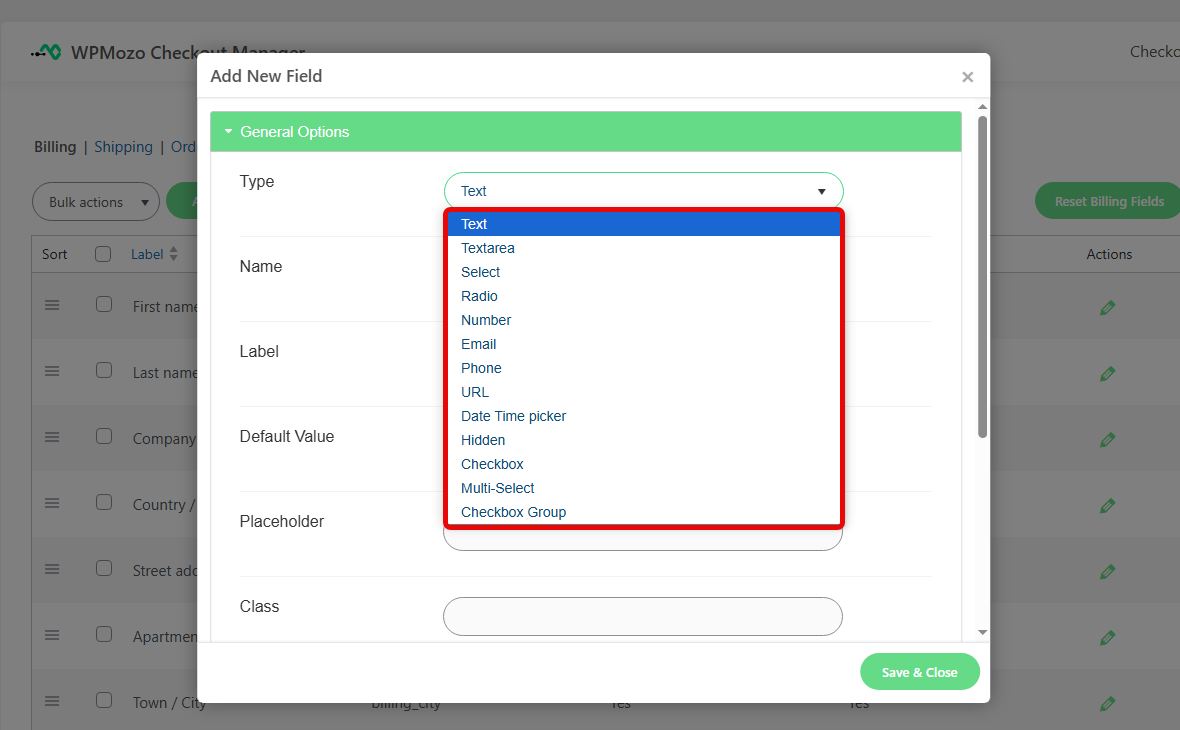This screenshot has width=1180, height=730.
Task: Check the First name row checkbox
Action: point(104,304)
